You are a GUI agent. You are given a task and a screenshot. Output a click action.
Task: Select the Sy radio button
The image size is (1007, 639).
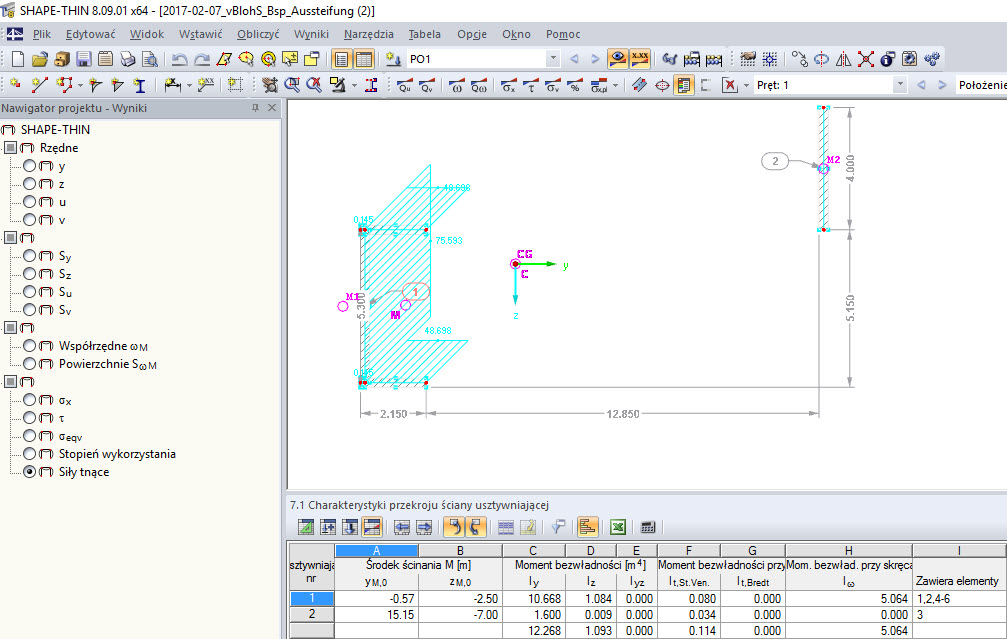30,256
